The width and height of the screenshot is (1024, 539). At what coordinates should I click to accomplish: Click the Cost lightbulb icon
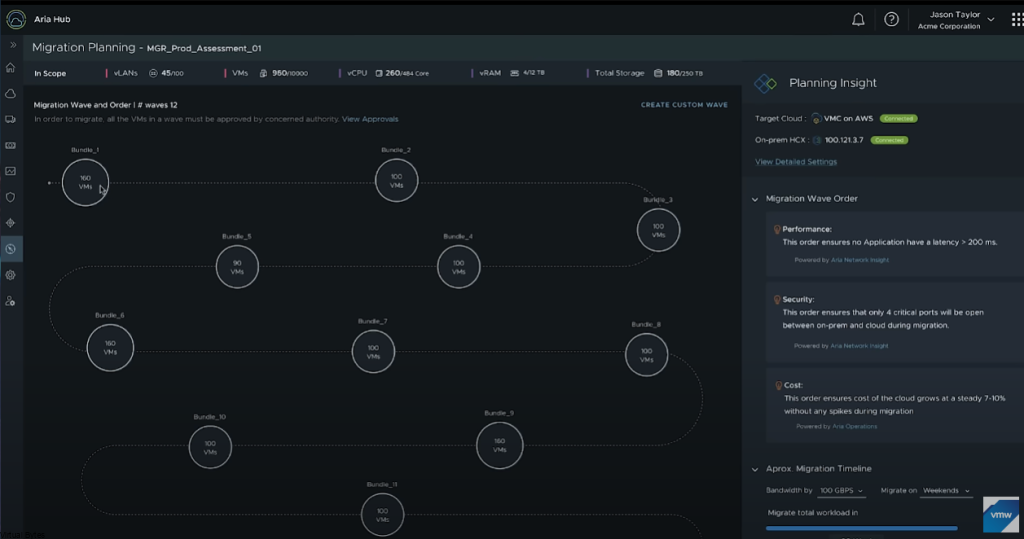pyautogui.click(x=778, y=385)
